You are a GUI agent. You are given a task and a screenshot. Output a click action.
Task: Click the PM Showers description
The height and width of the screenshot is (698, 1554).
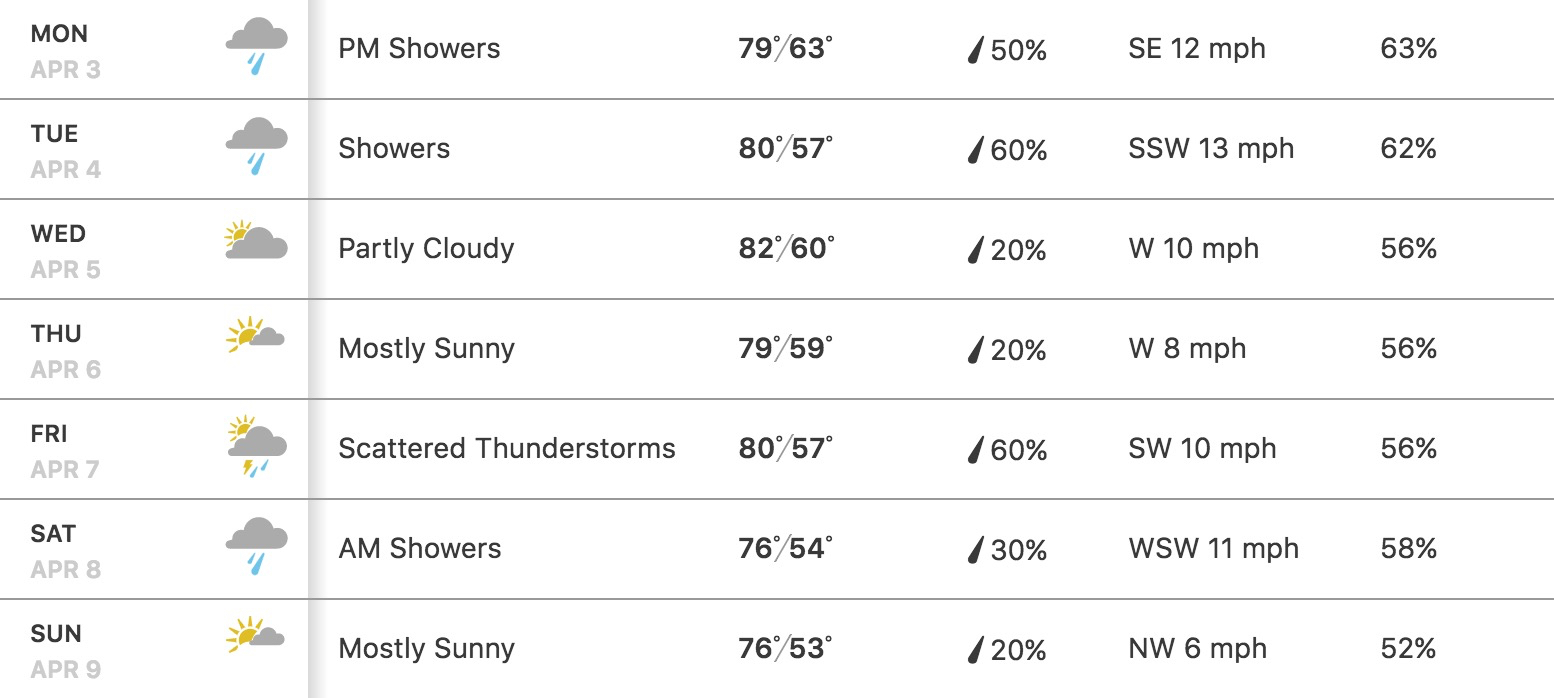[419, 49]
